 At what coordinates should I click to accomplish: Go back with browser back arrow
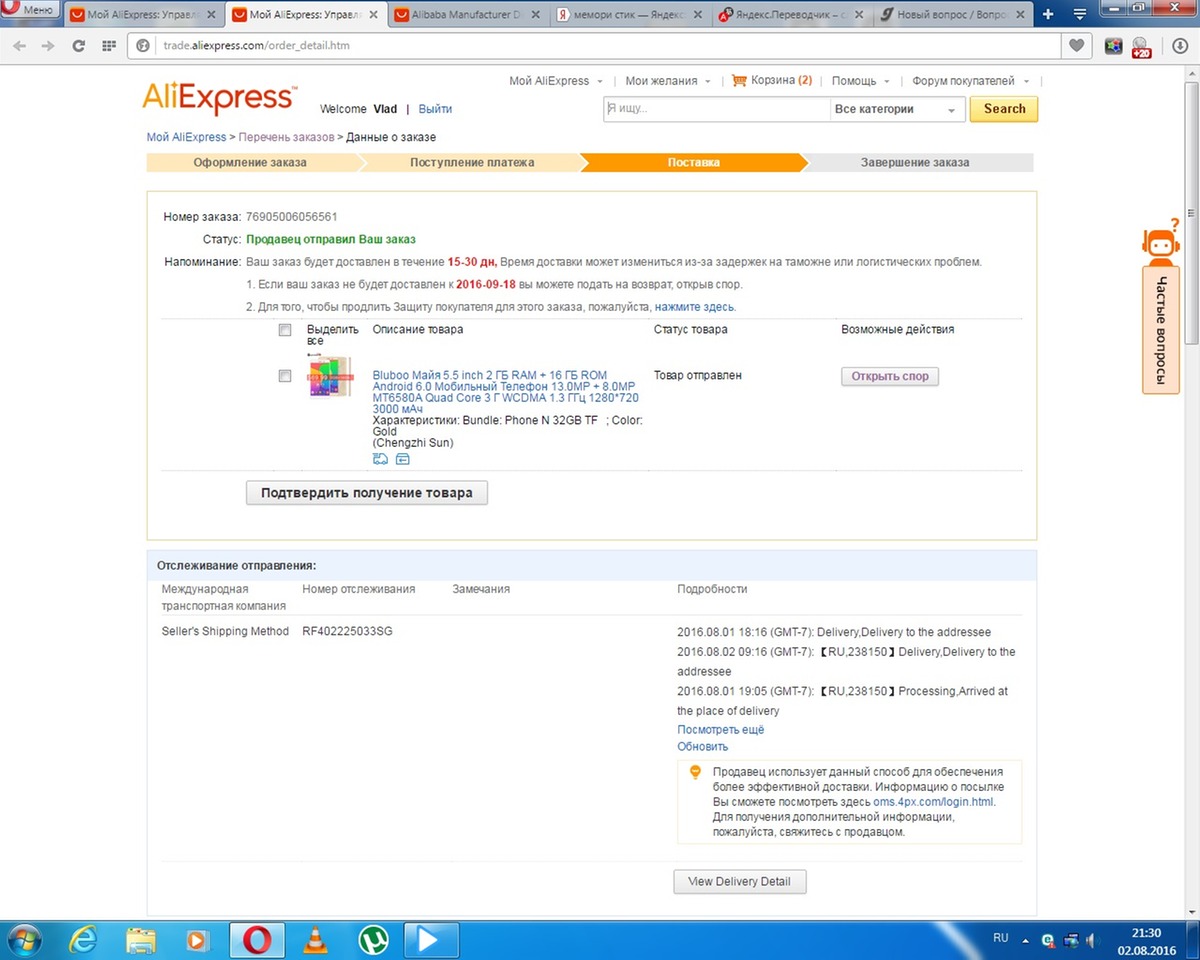tap(21, 46)
